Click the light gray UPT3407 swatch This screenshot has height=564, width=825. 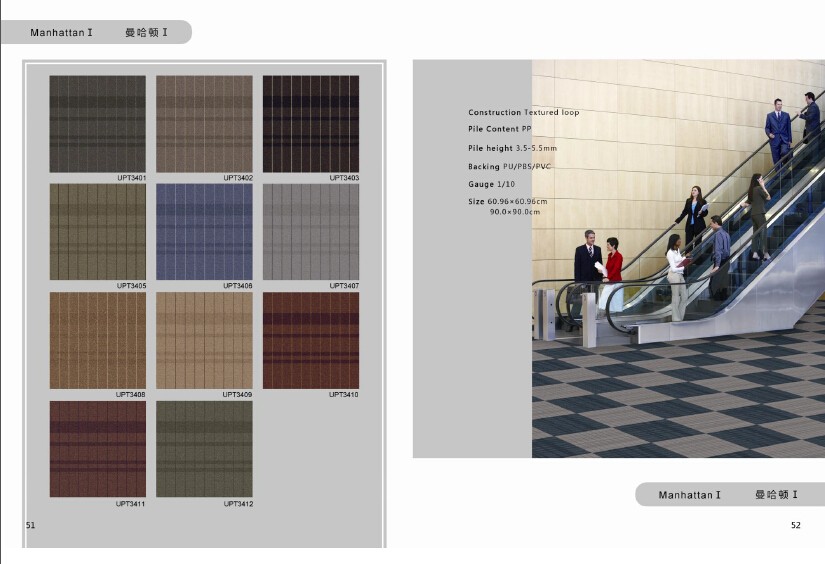pos(310,231)
